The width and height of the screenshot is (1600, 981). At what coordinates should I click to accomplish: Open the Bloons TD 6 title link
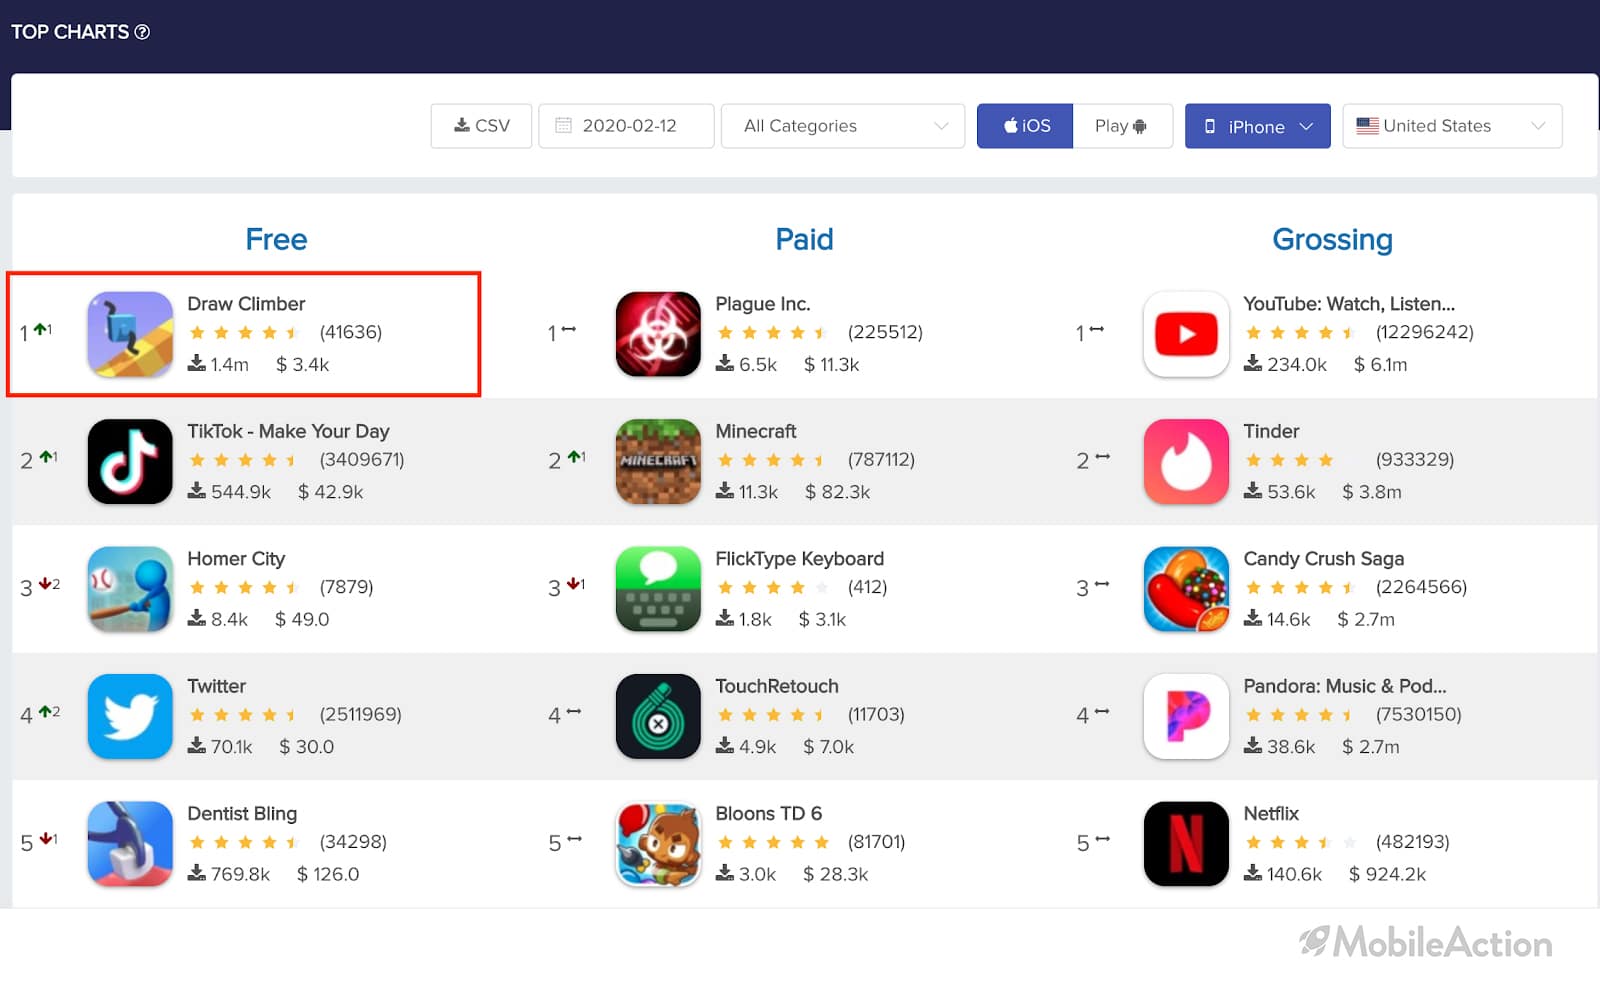(x=768, y=814)
